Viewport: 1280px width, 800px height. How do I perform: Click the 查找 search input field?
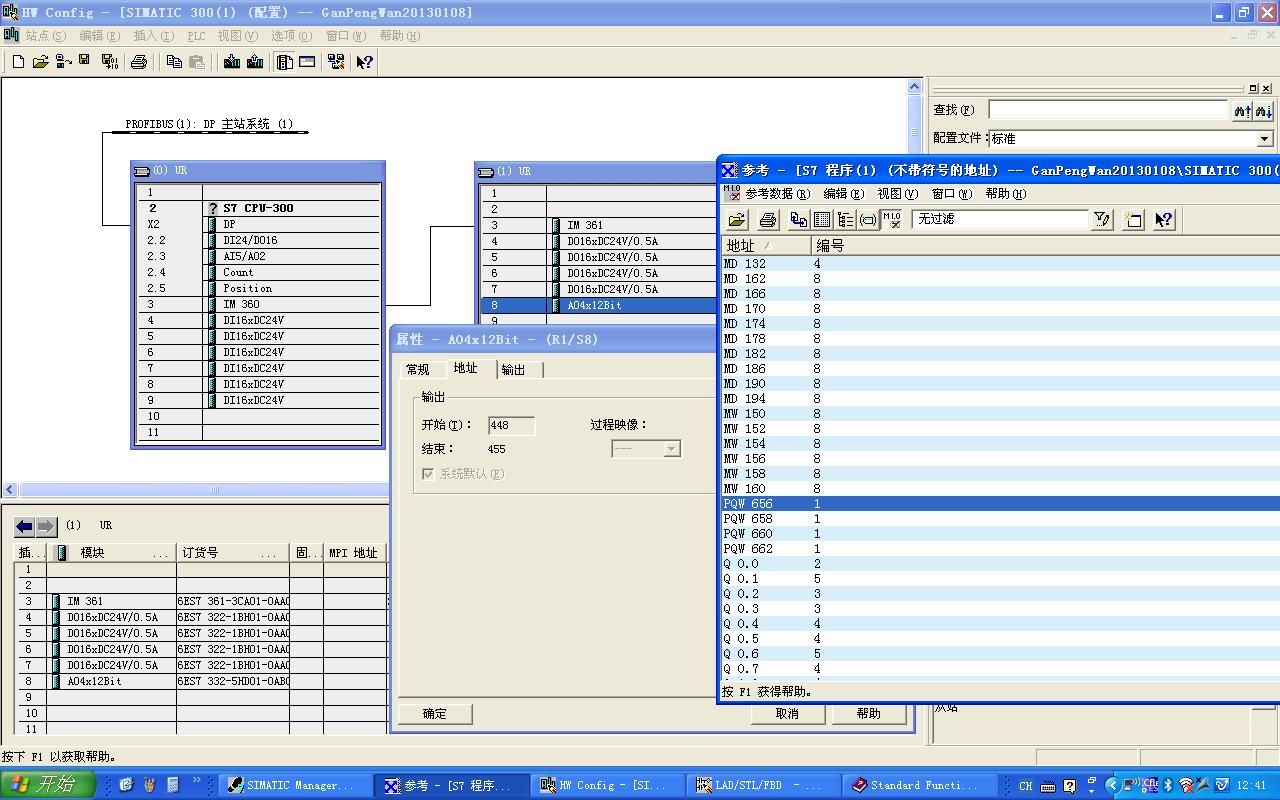(1108, 110)
